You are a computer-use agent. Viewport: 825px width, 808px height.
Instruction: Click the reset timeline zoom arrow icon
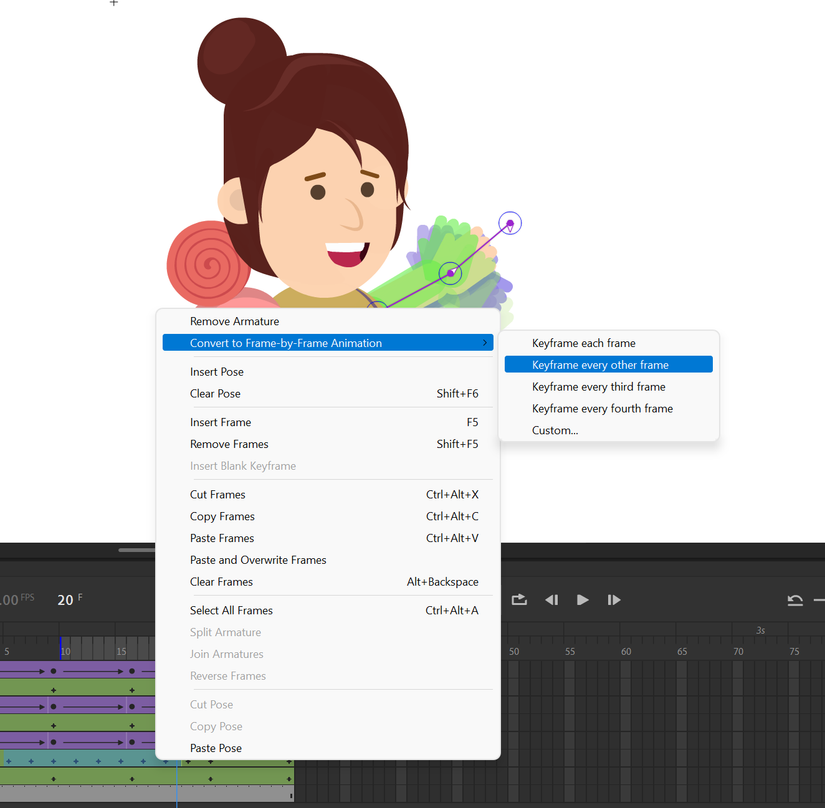pyautogui.click(x=795, y=599)
